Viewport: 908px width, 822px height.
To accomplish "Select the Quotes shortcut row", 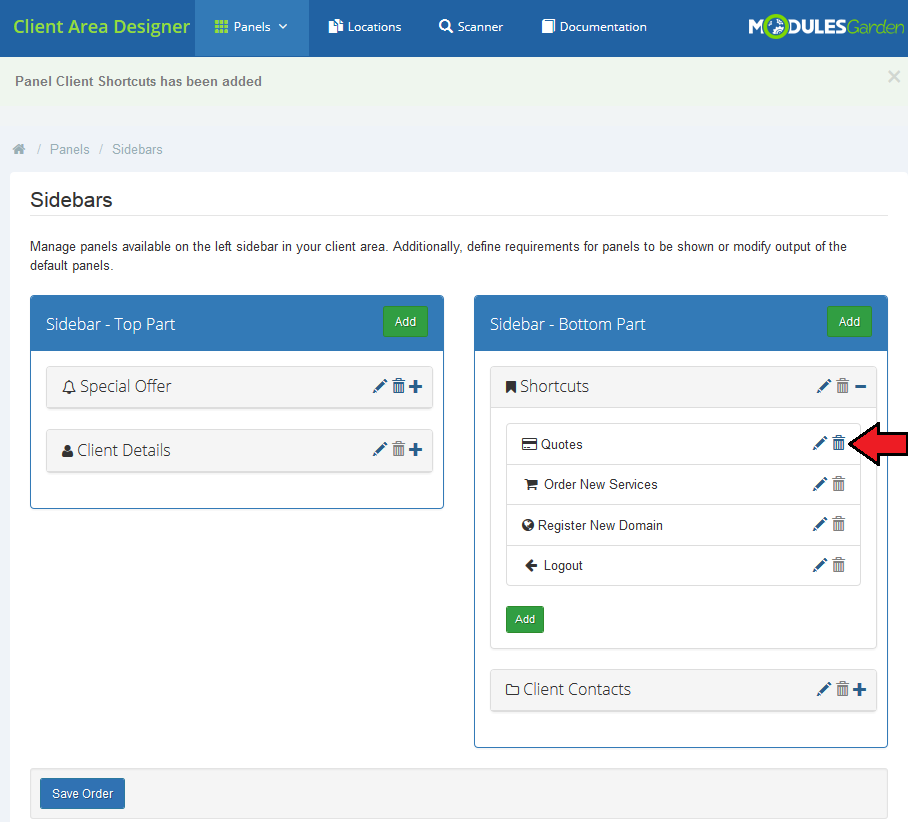I will tap(683, 444).
